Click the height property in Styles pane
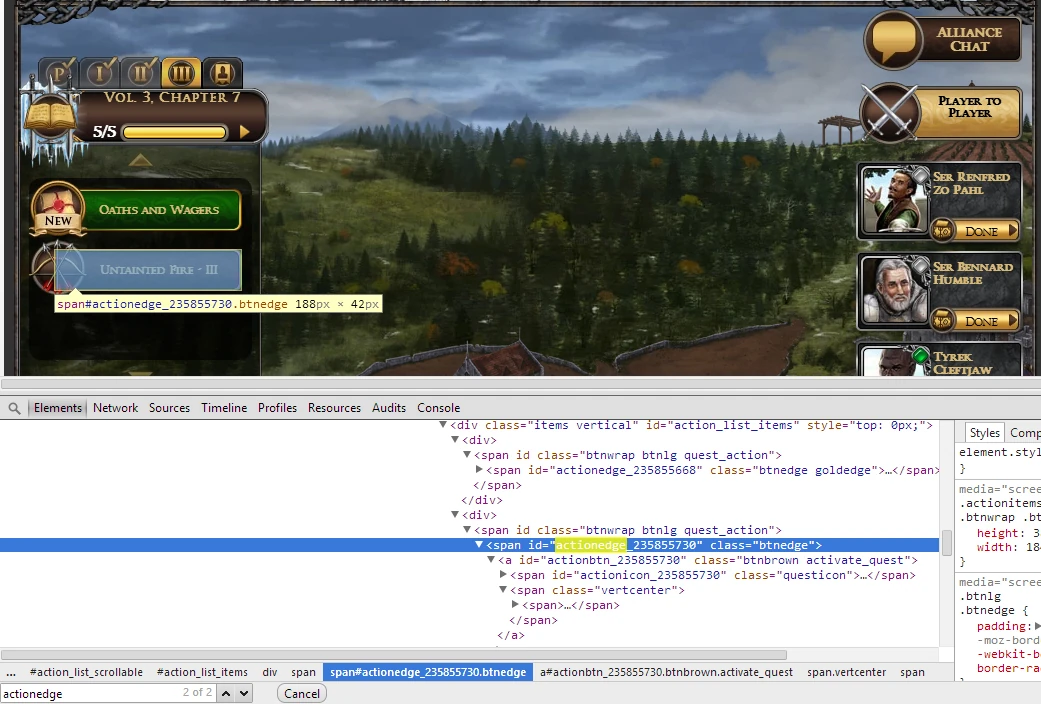The image size is (1041, 704). (x=998, y=533)
